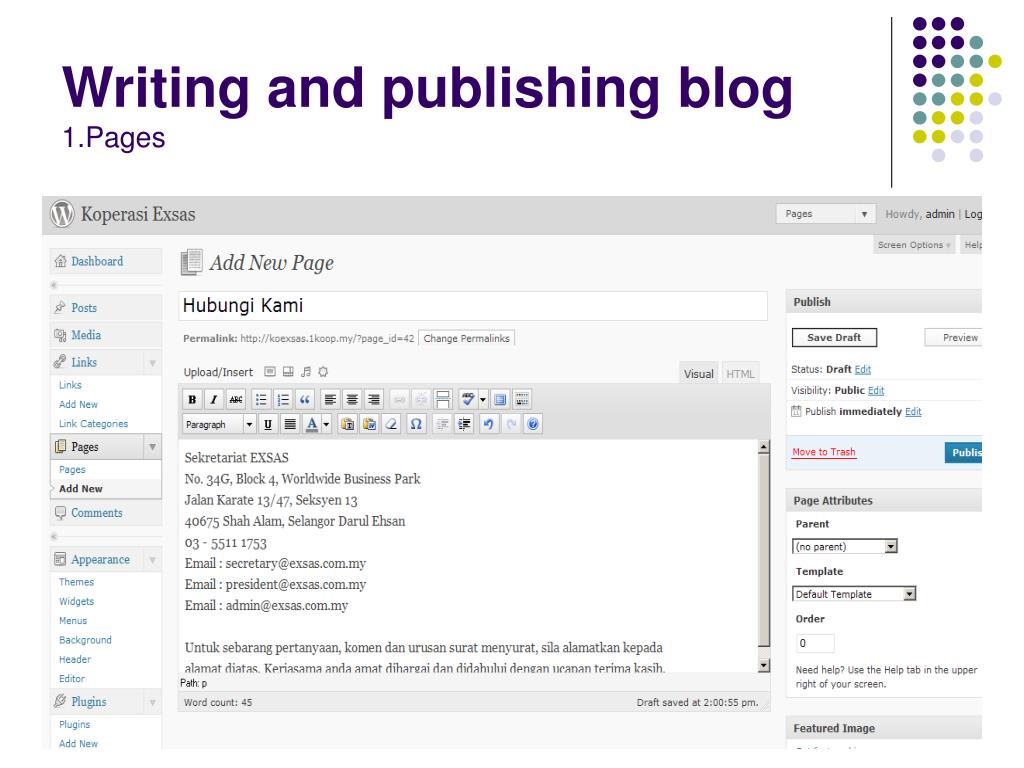Image resolution: width=1024 pixels, height=768 pixels.
Task: Switch to the HTML editor tab
Action: 740,374
